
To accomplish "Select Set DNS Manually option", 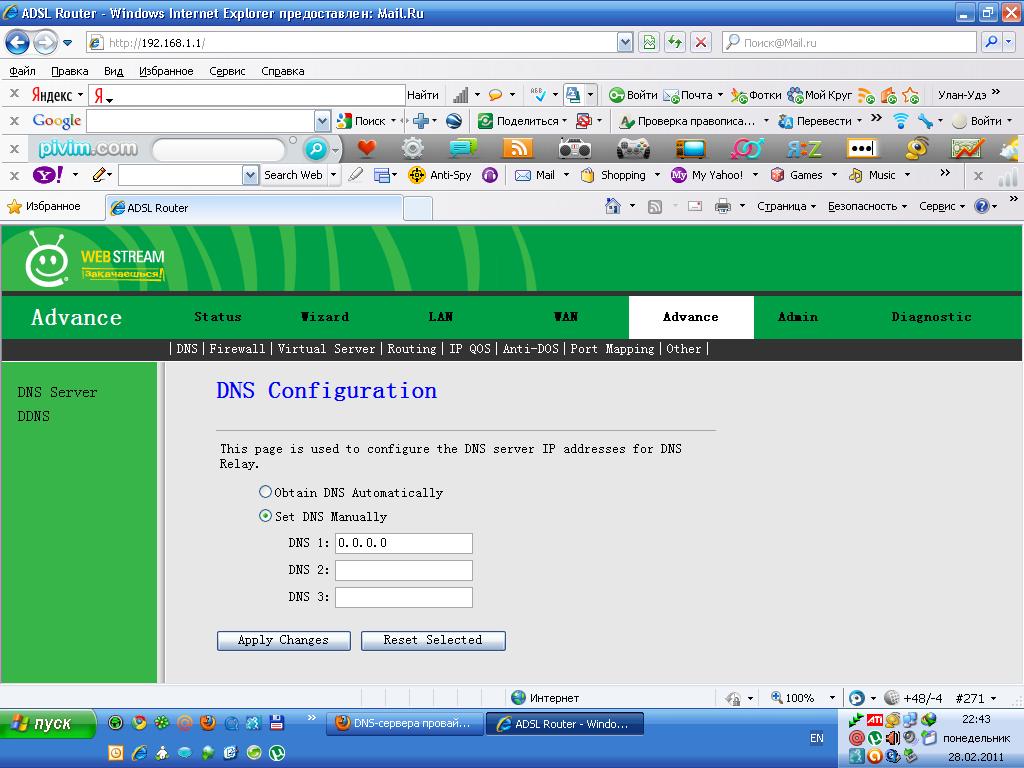I will pos(265,516).
